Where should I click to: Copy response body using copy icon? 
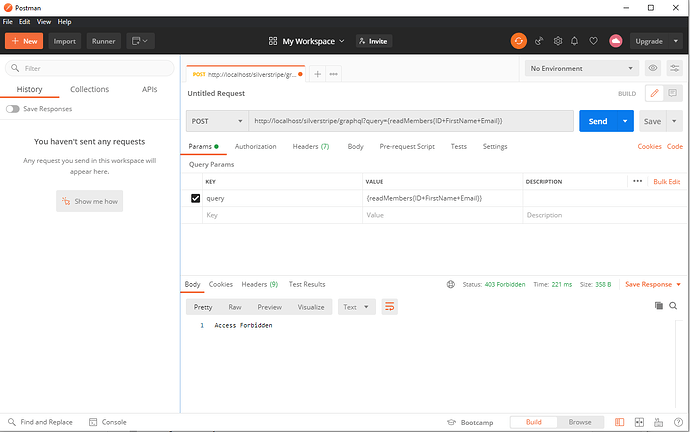click(658, 306)
